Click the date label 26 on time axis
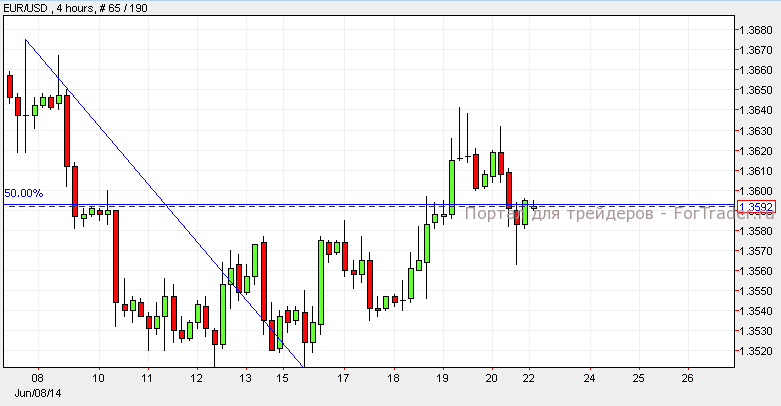Viewport: 781px width, 406px height. click(x=688, y=378)
